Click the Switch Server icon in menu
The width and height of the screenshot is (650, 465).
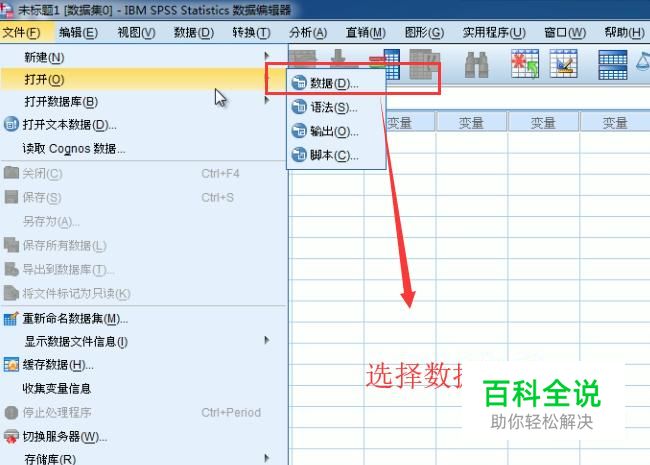click(x=11, y=437)
